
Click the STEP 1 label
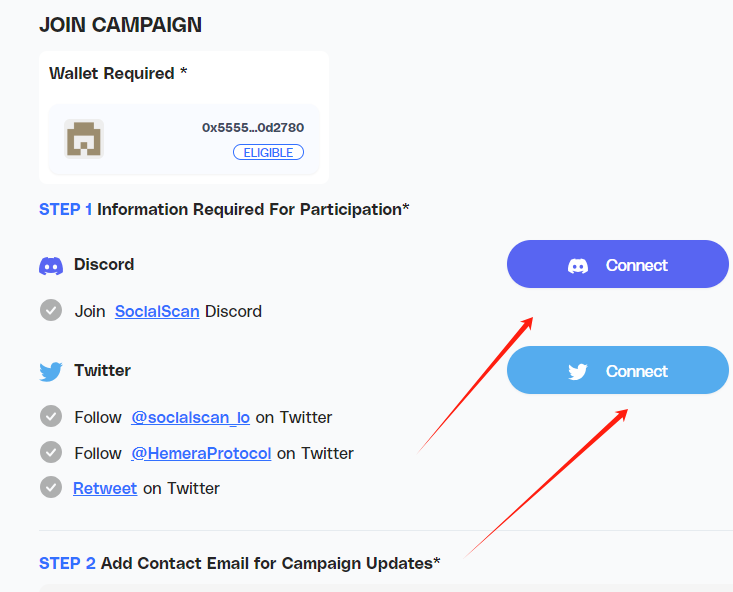(x=66, y=209)
